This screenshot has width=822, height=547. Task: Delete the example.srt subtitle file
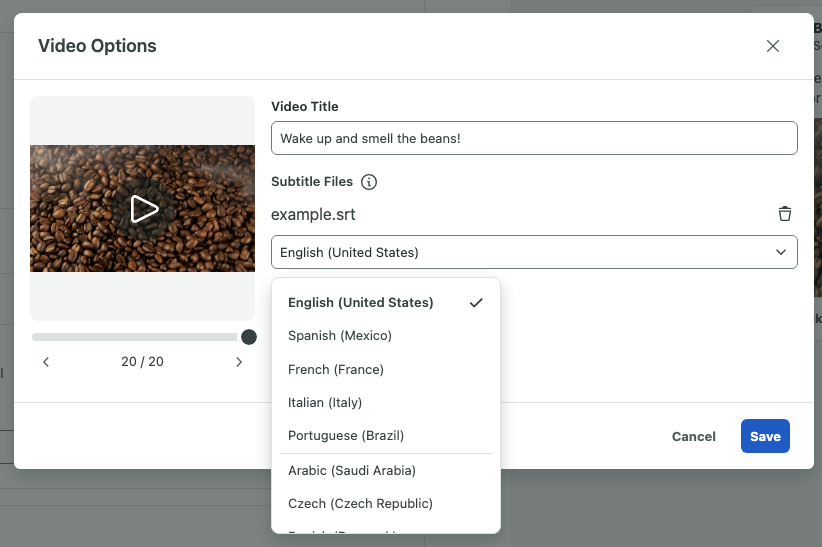[x=785, y=213]
